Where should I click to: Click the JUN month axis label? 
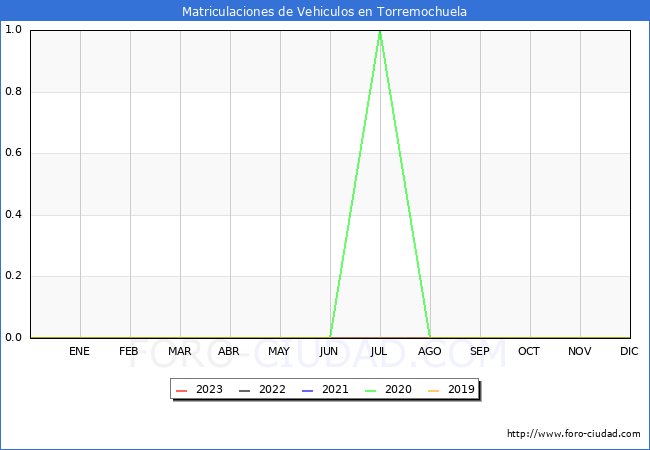click(328, 351)
